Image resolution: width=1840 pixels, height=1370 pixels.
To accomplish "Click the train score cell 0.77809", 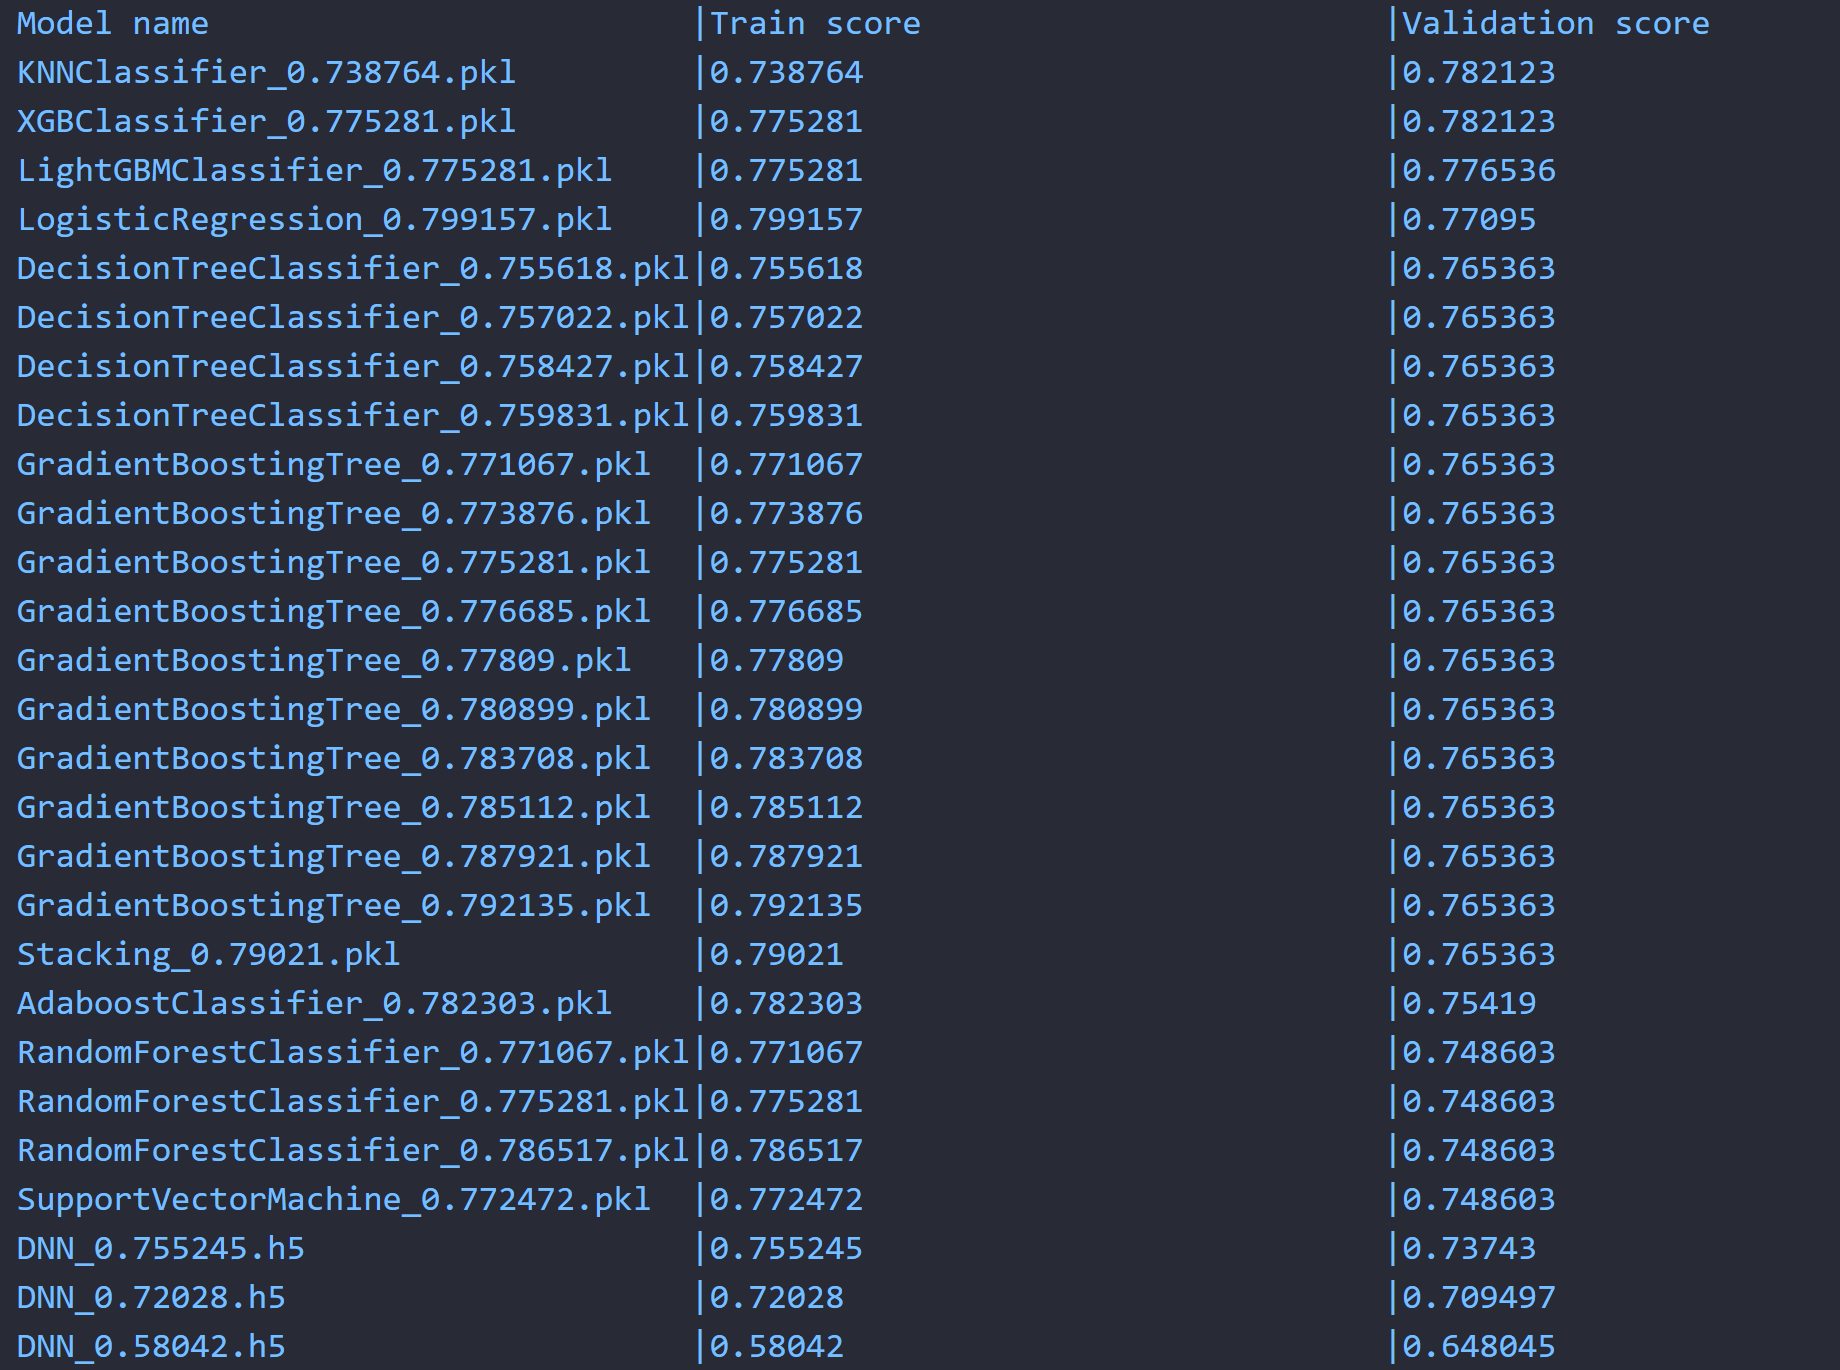I will pos(777,661).
